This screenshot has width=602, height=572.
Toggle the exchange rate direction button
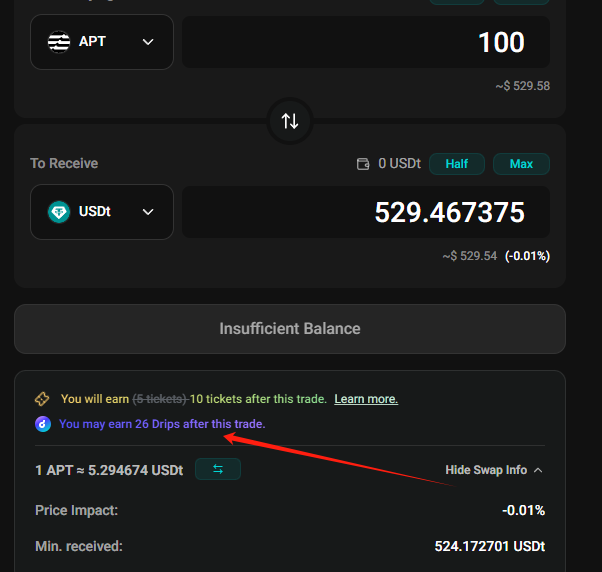point(218,469)
